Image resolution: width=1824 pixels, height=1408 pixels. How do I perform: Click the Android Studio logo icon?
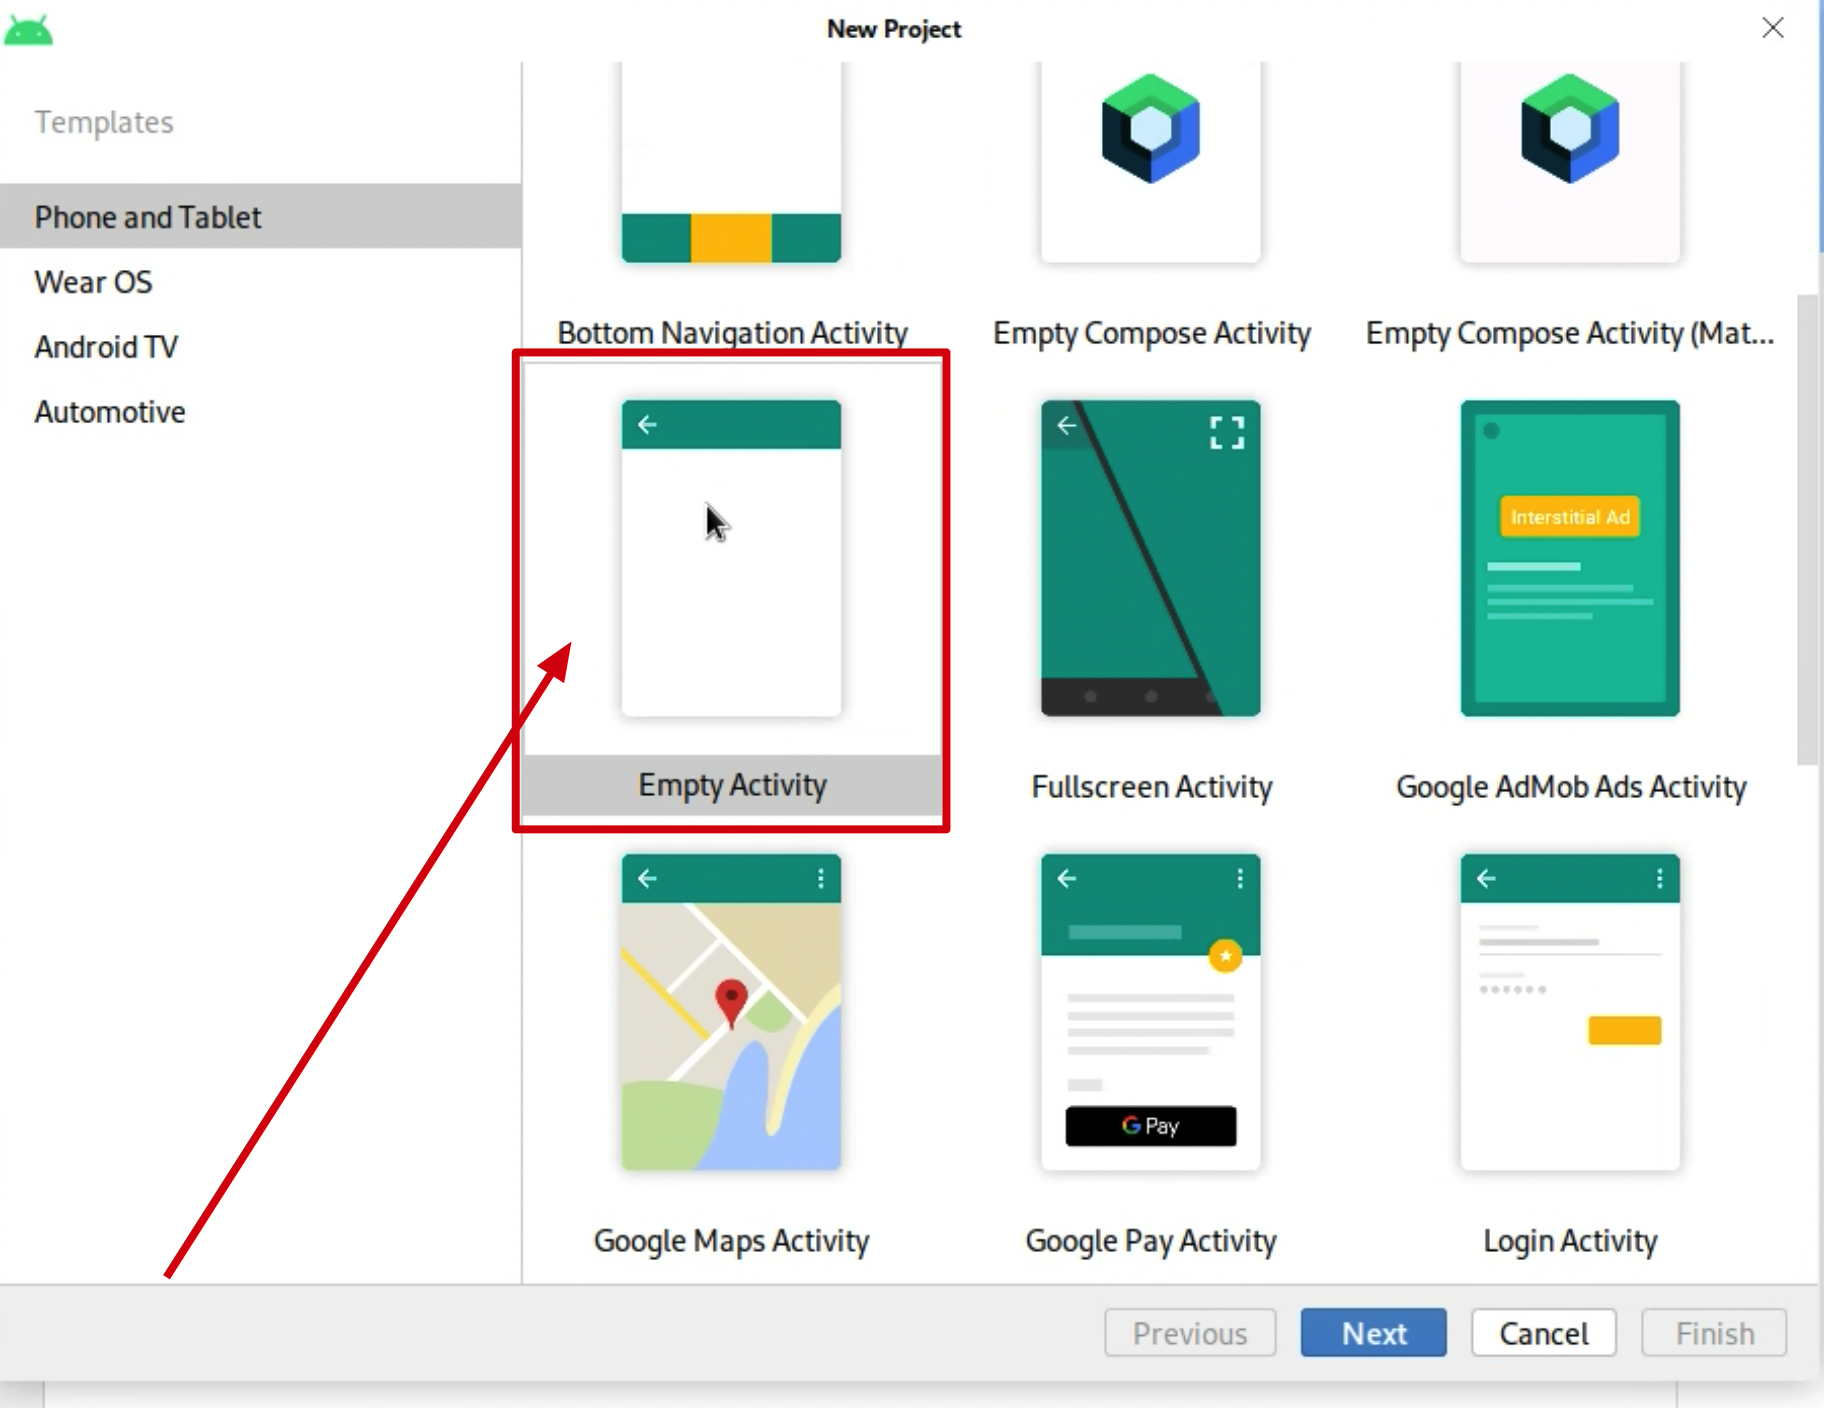click(28, 31)
